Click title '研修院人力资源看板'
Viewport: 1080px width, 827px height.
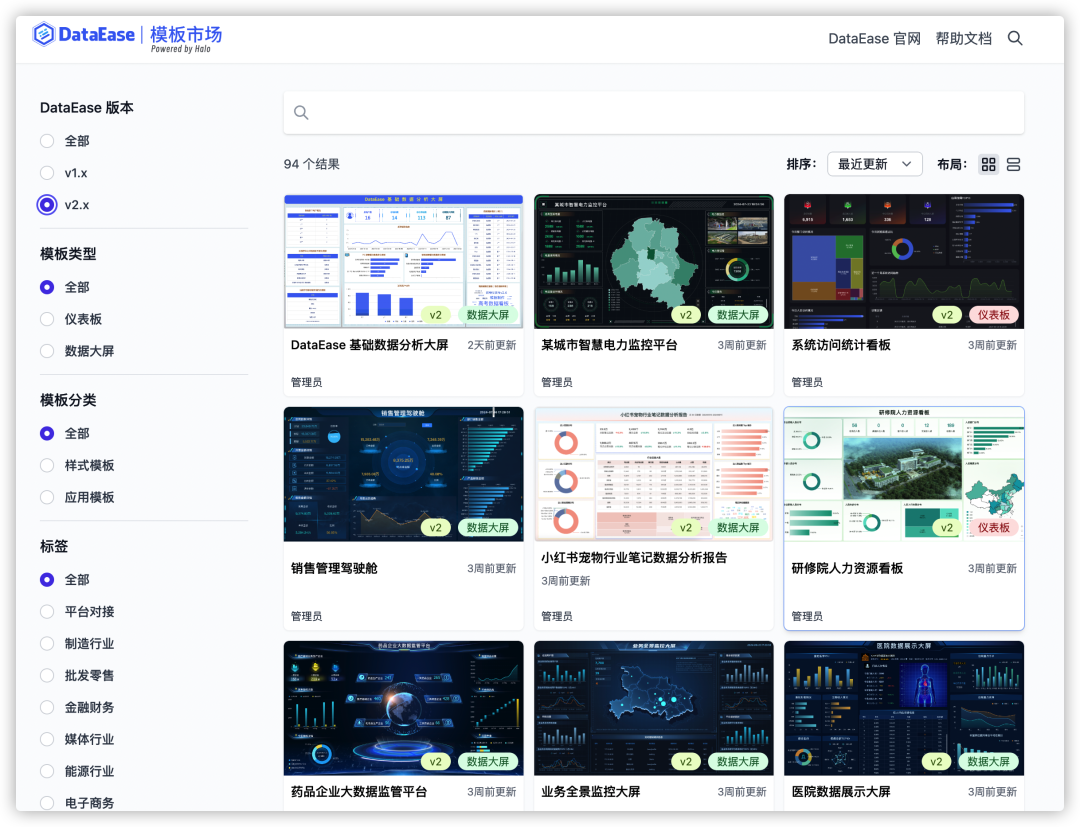(847, 568)
